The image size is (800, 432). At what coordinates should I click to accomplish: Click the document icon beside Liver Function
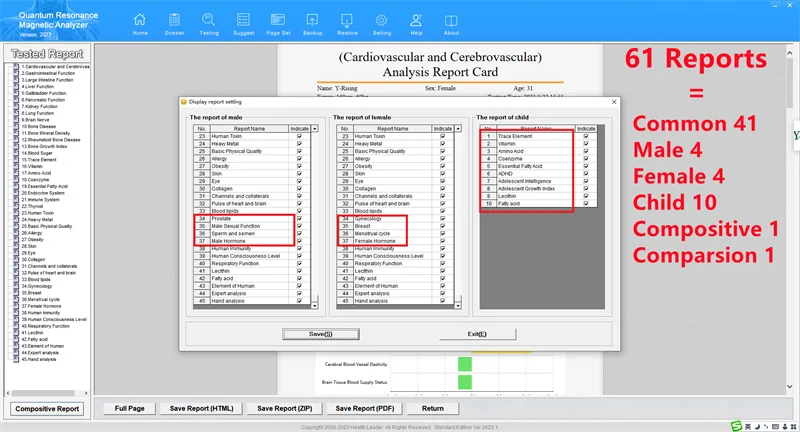tap(16, 86)
